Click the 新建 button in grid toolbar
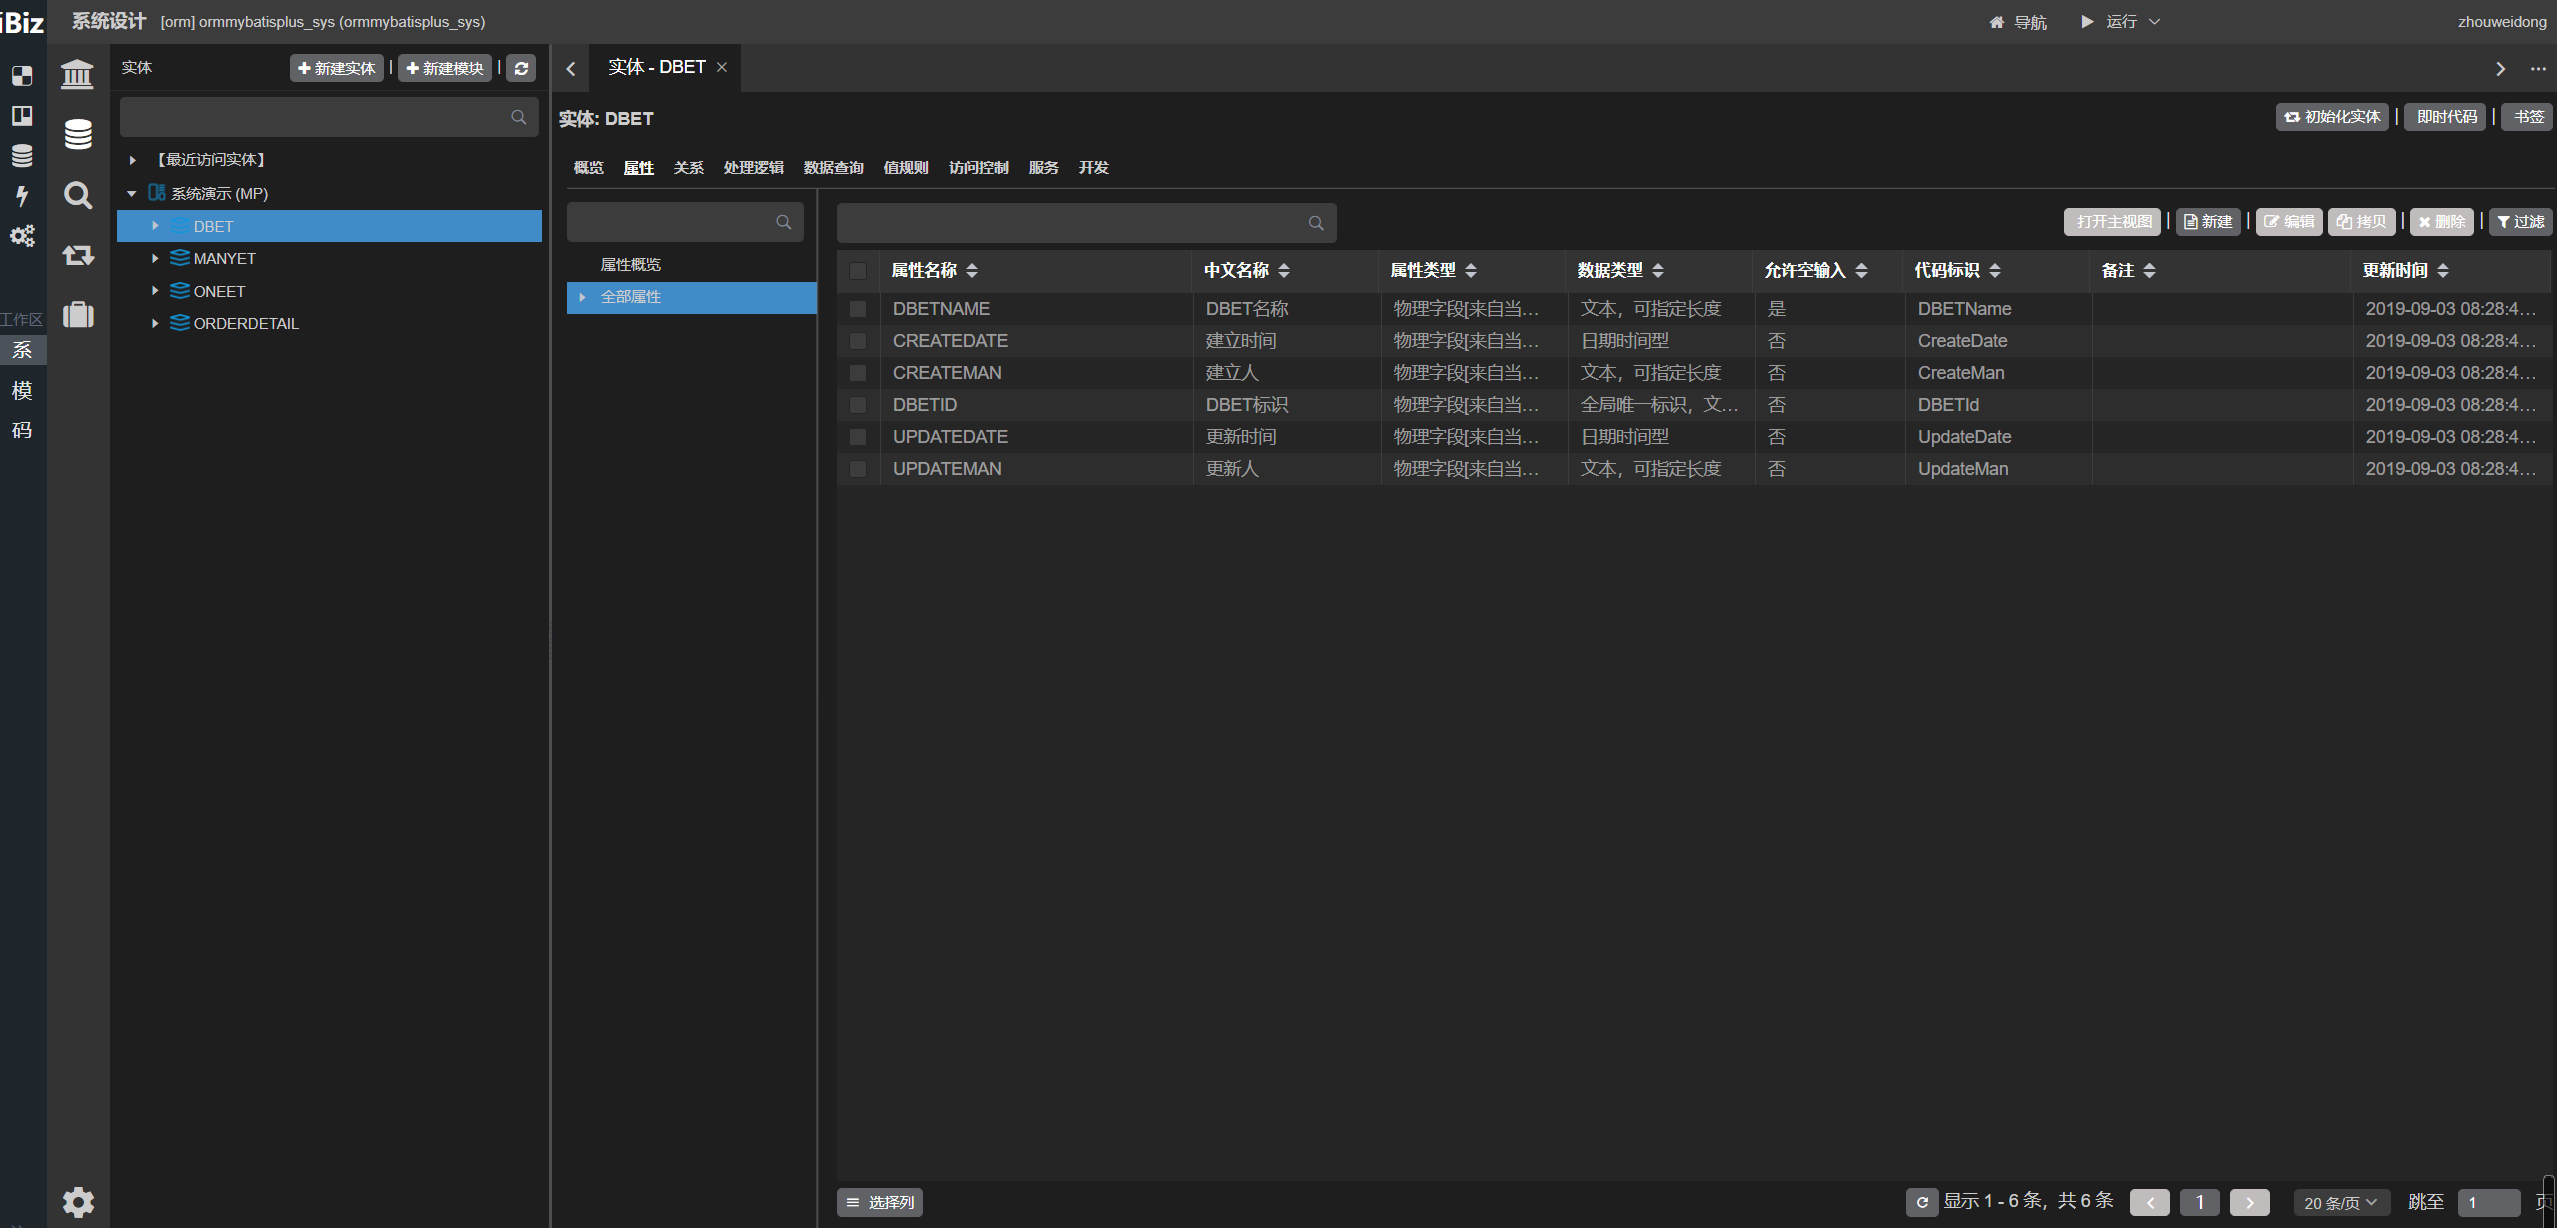Screen dimensions: 2557x1228 click(x=2208, y=222)
